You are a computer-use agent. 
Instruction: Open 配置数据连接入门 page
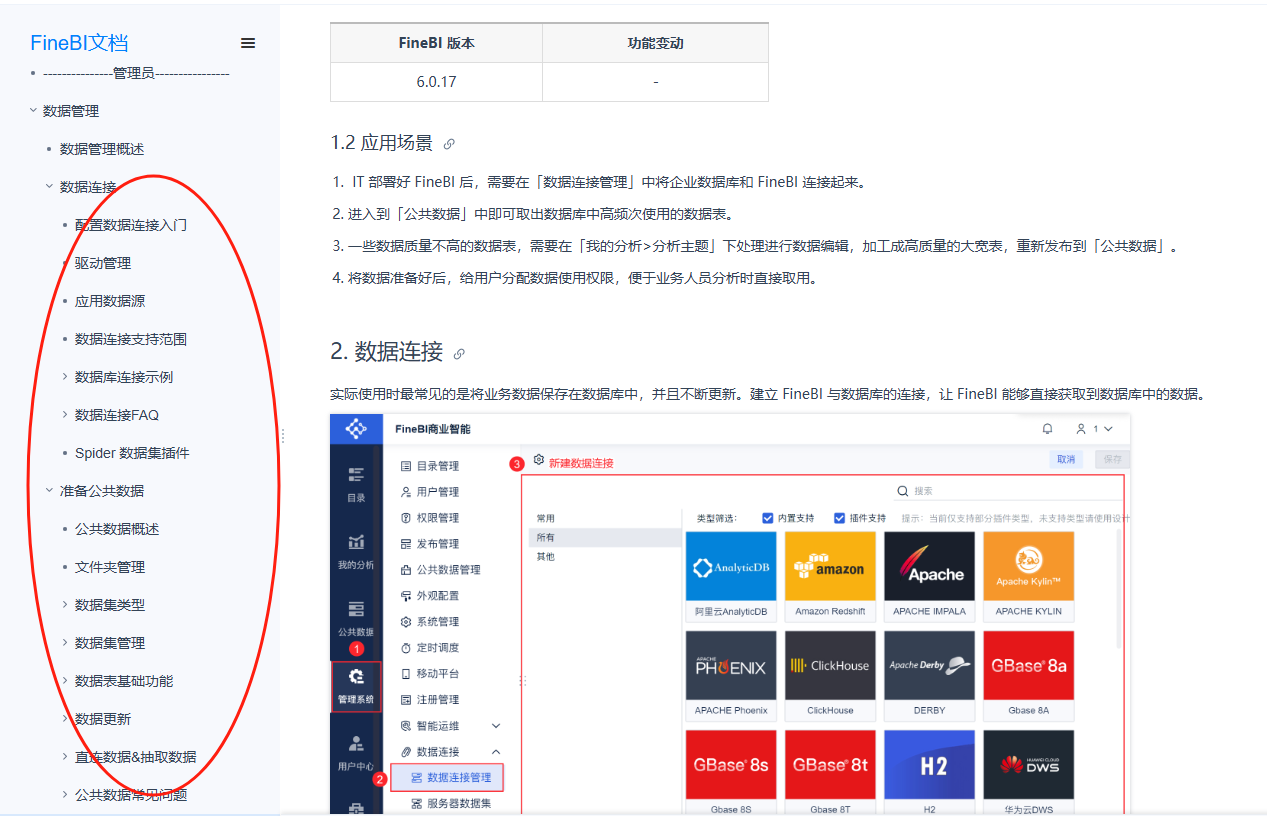coord(131,225)
